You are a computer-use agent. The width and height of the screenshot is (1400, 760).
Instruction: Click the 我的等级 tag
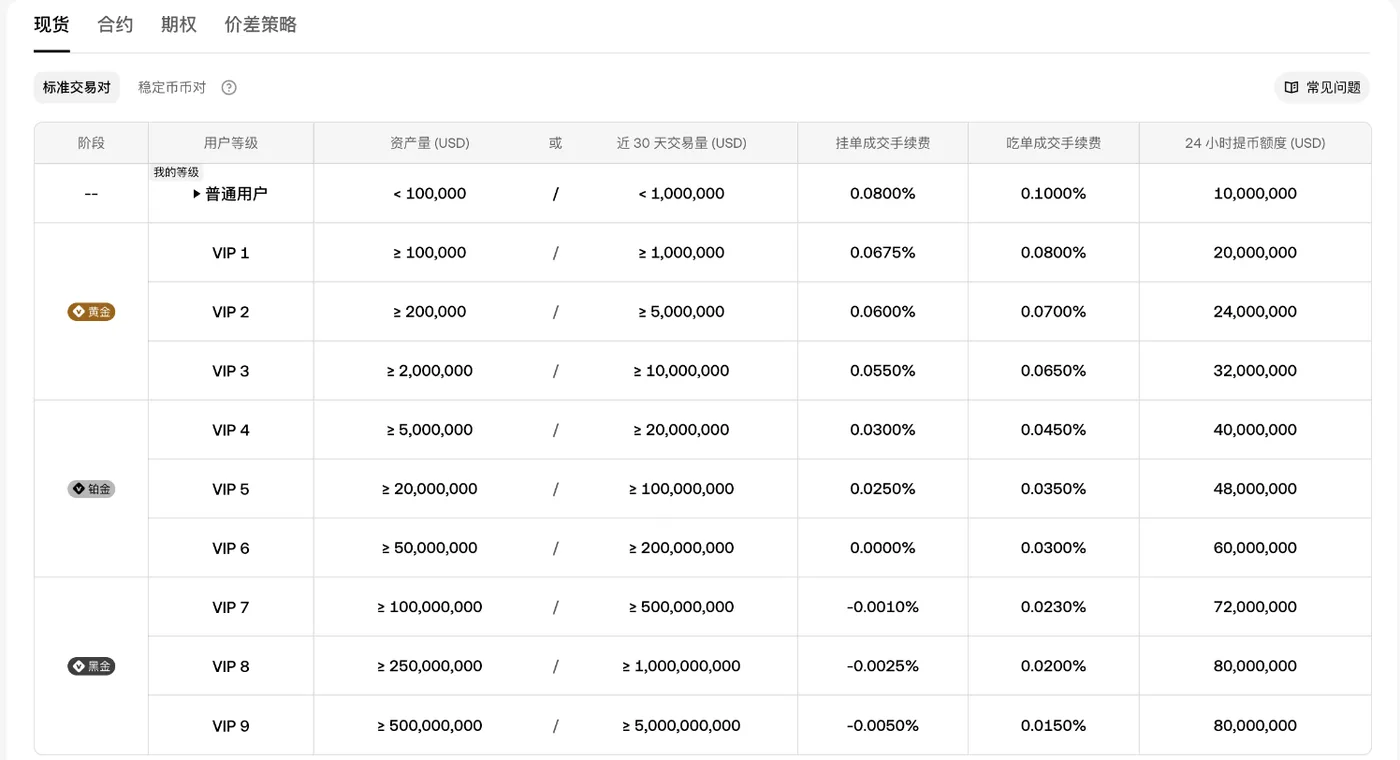click(x=176, y=172)
